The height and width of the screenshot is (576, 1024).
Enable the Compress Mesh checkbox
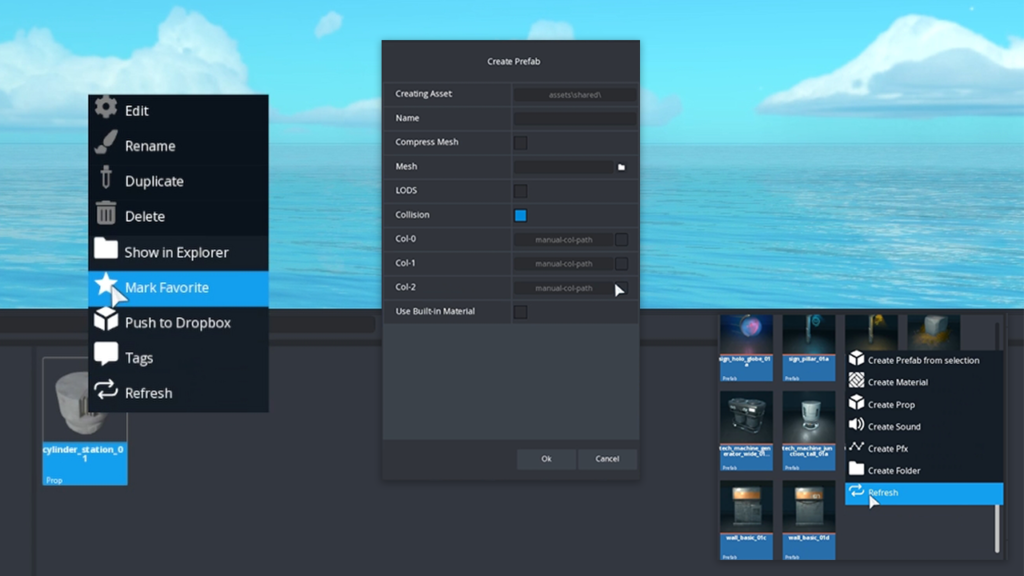tap(520, 143)
